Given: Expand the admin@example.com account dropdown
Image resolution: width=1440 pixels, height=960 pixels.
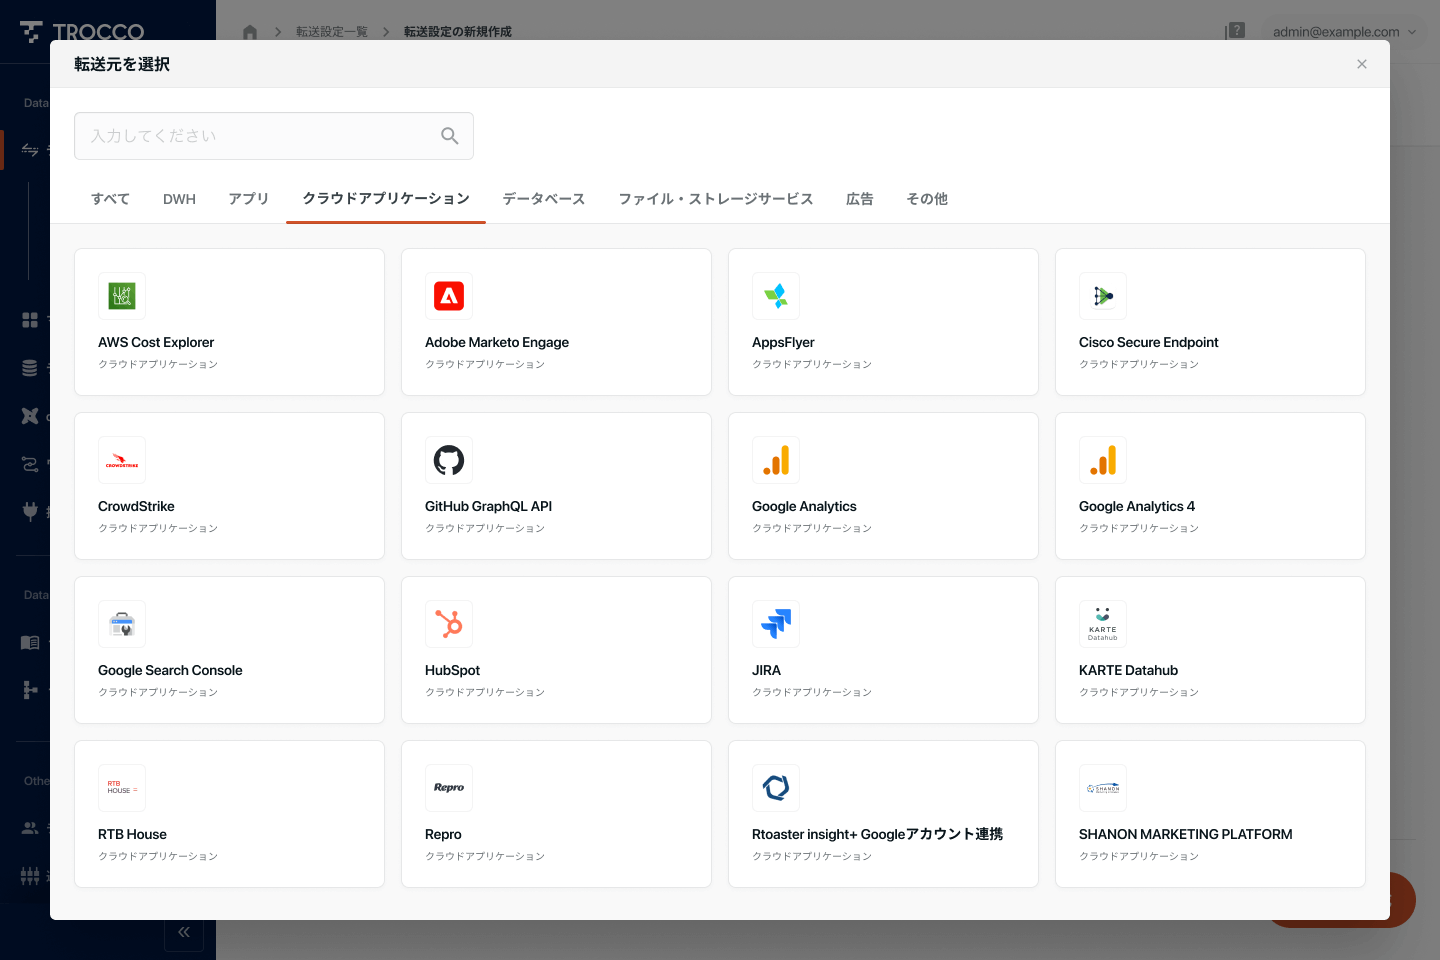Looking at the screenshot, I should point(1344,31).
